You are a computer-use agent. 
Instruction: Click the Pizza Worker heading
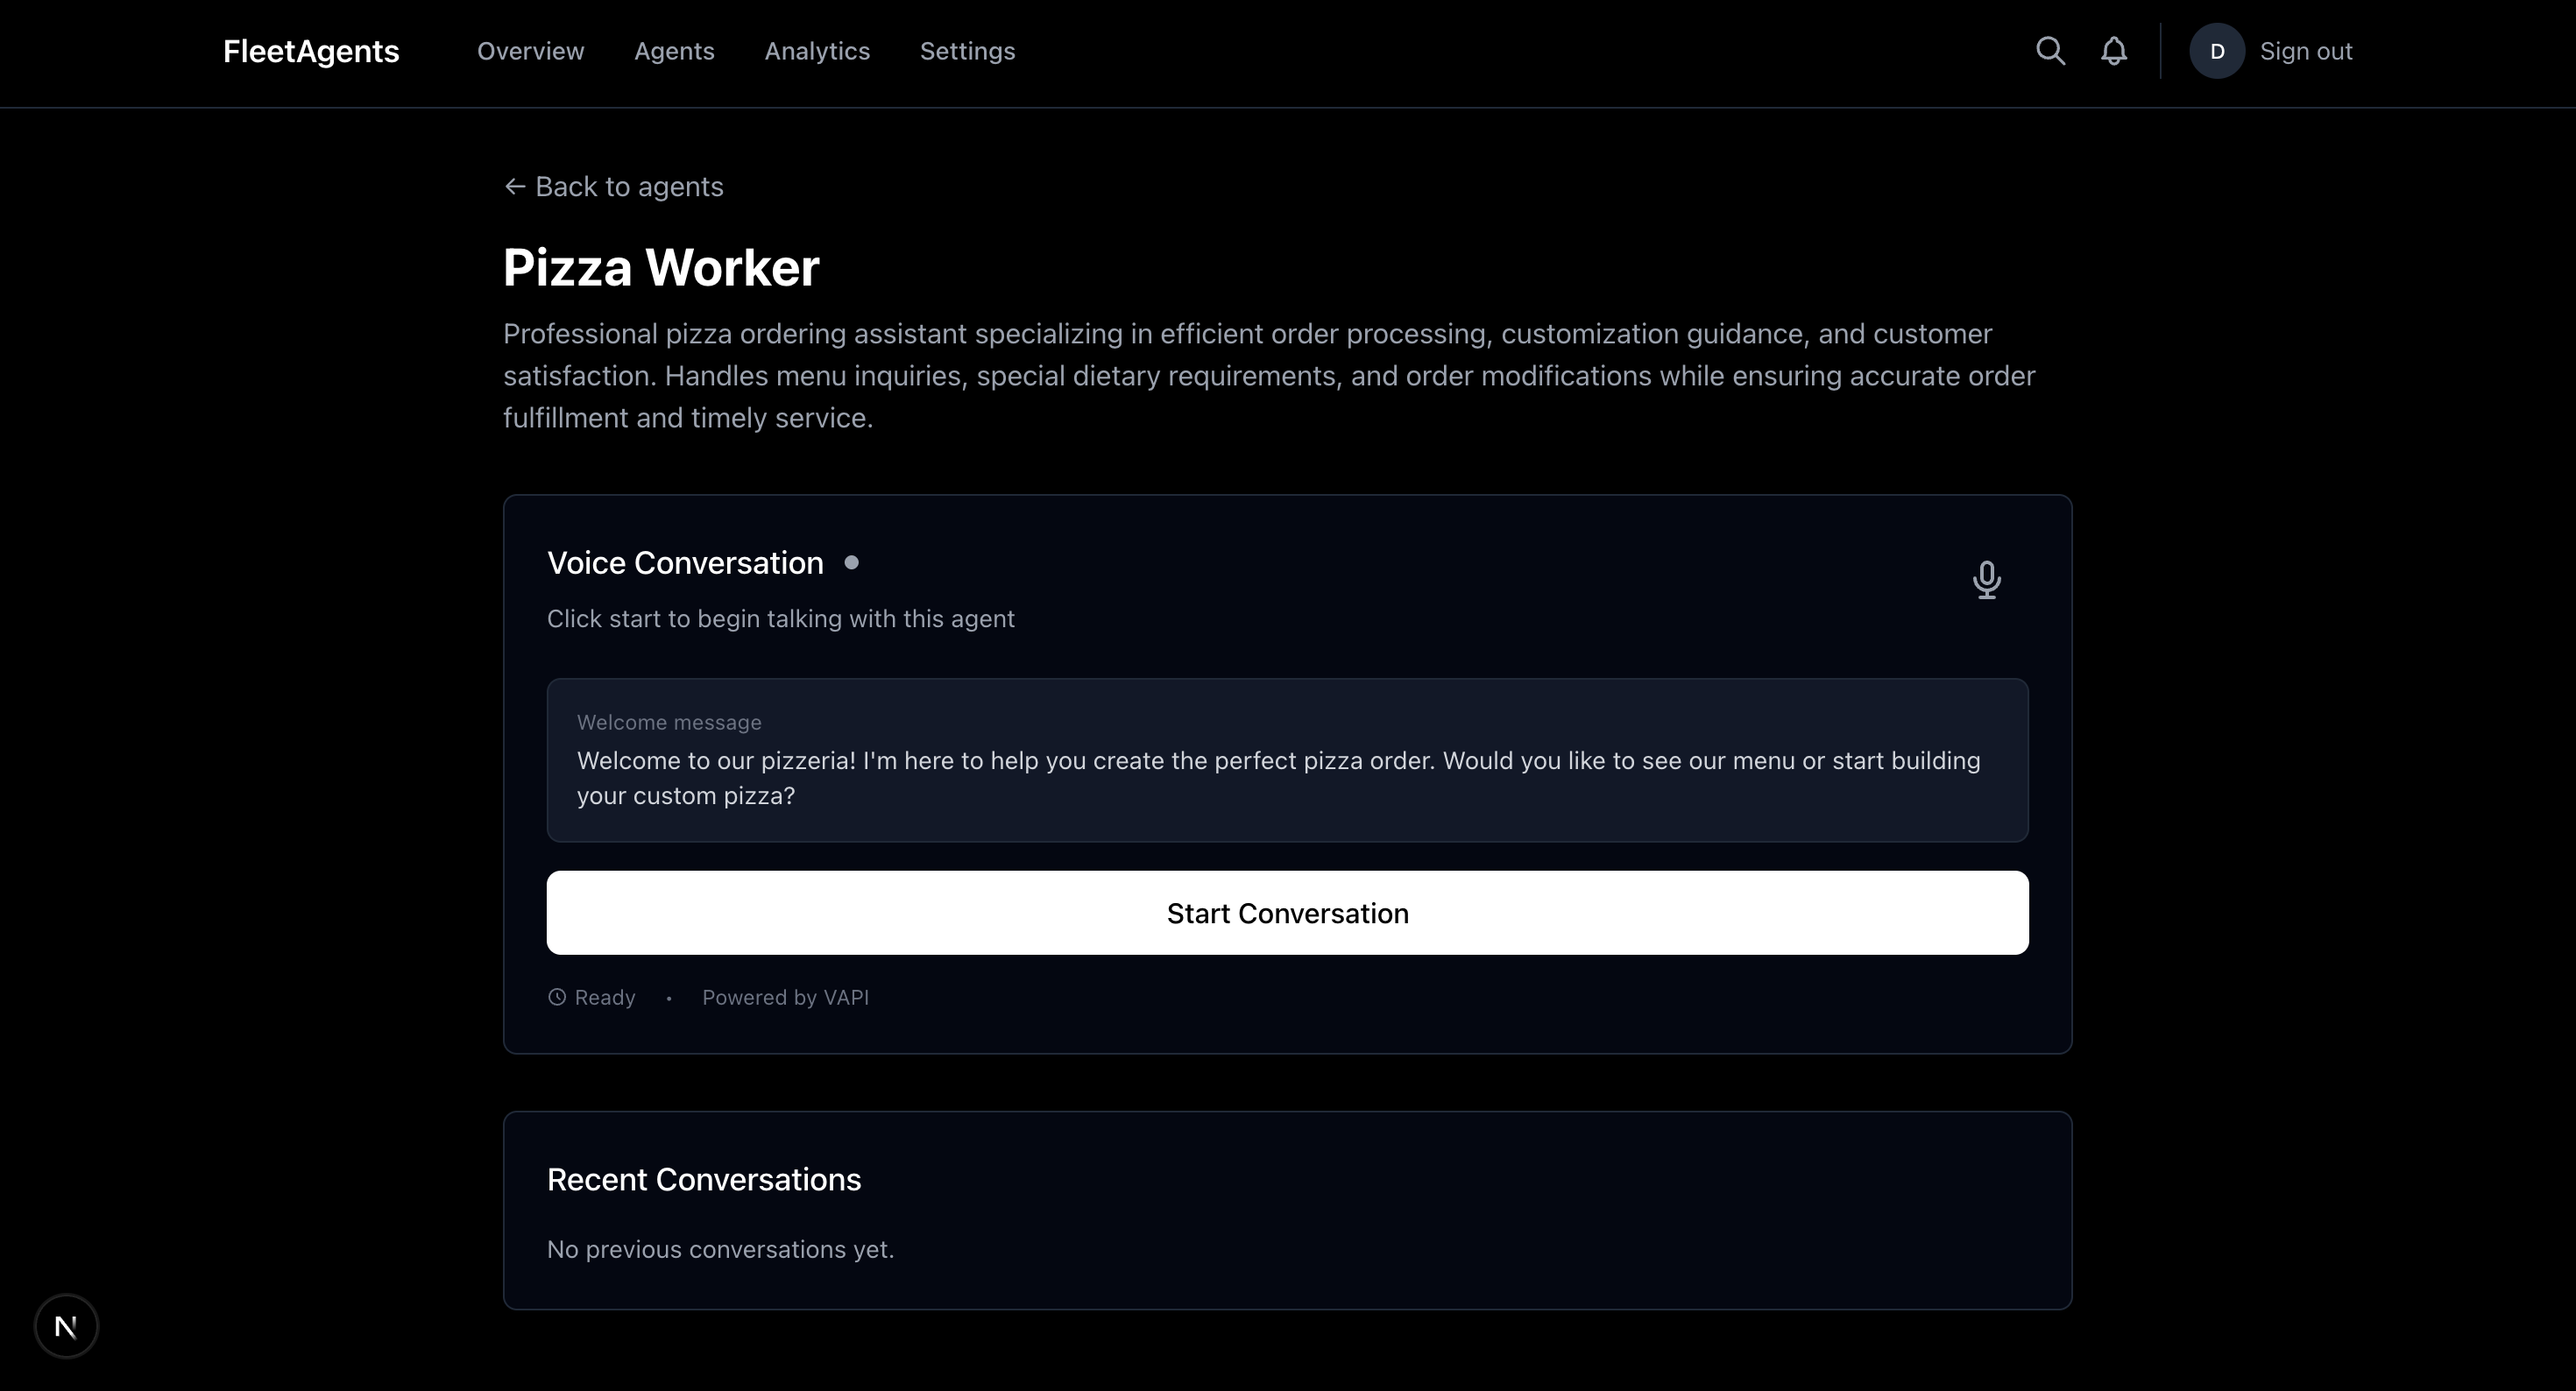pyautogui.click(x=661, y=268)
